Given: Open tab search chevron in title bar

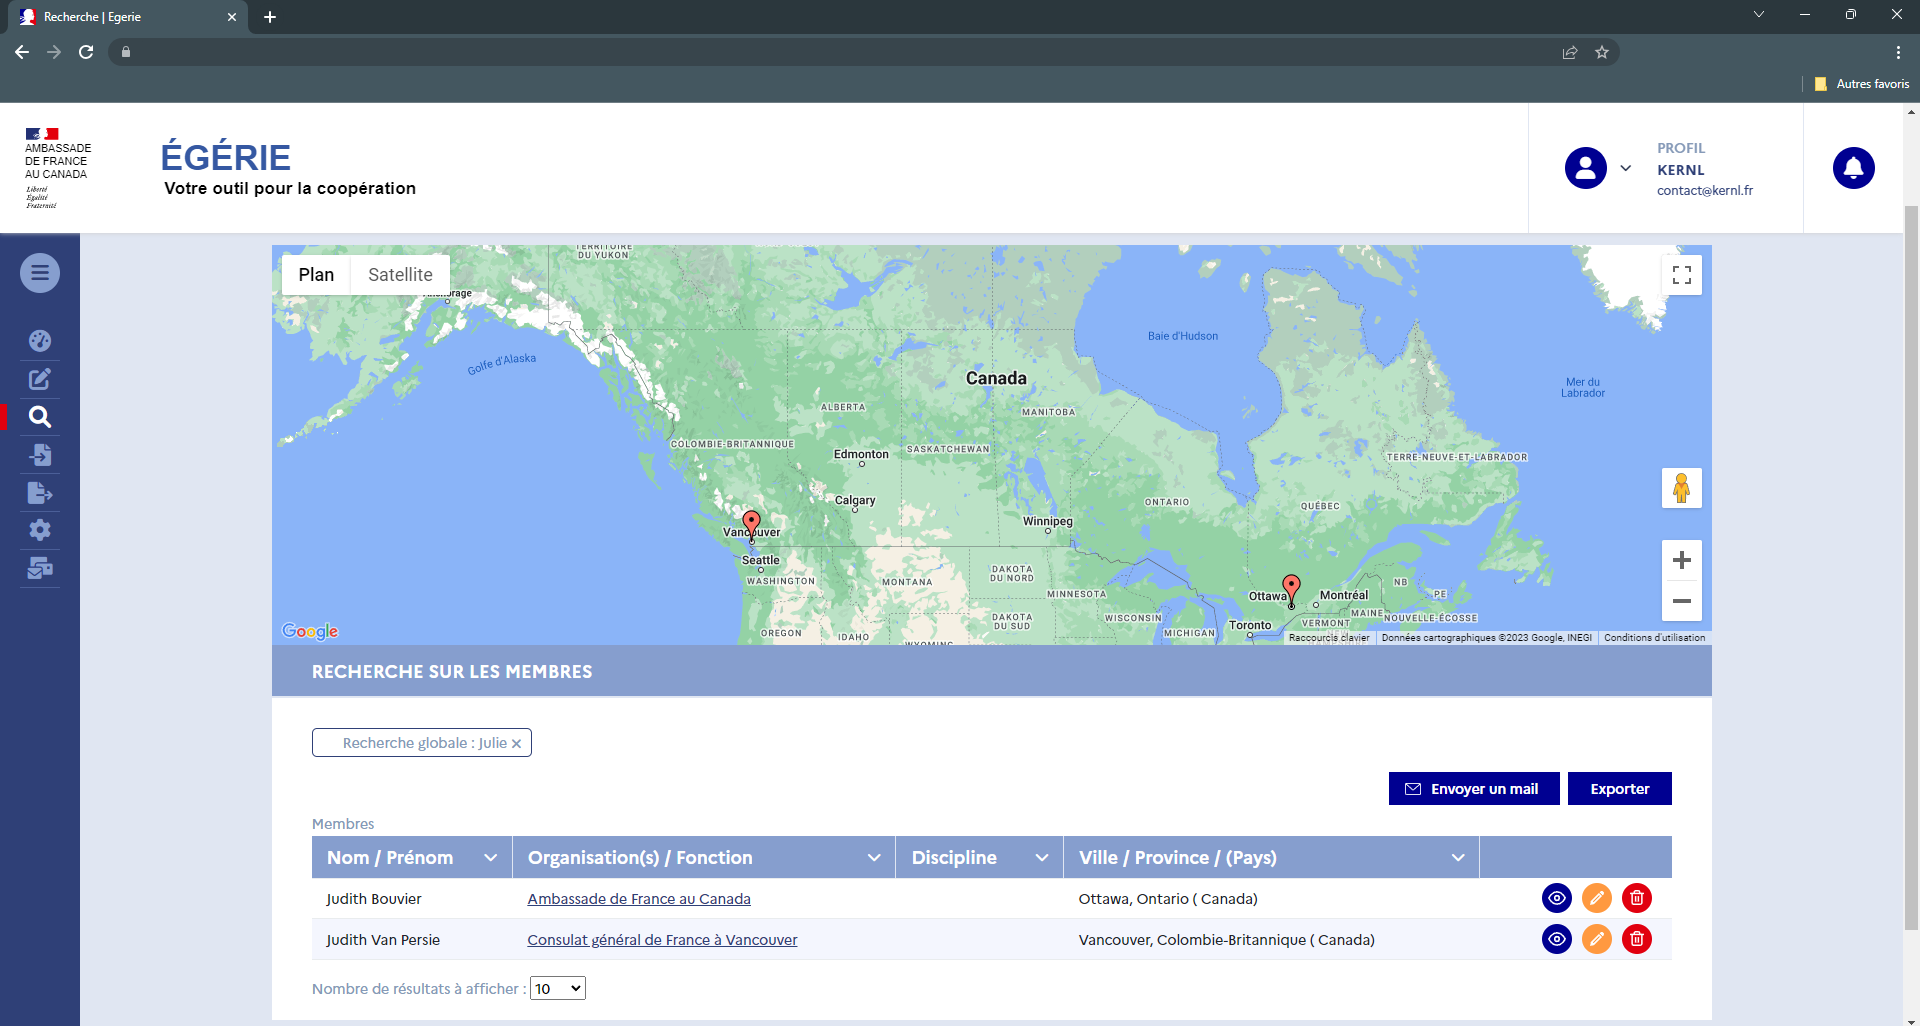Looking at the screenshot, I should pos(1759,14).
